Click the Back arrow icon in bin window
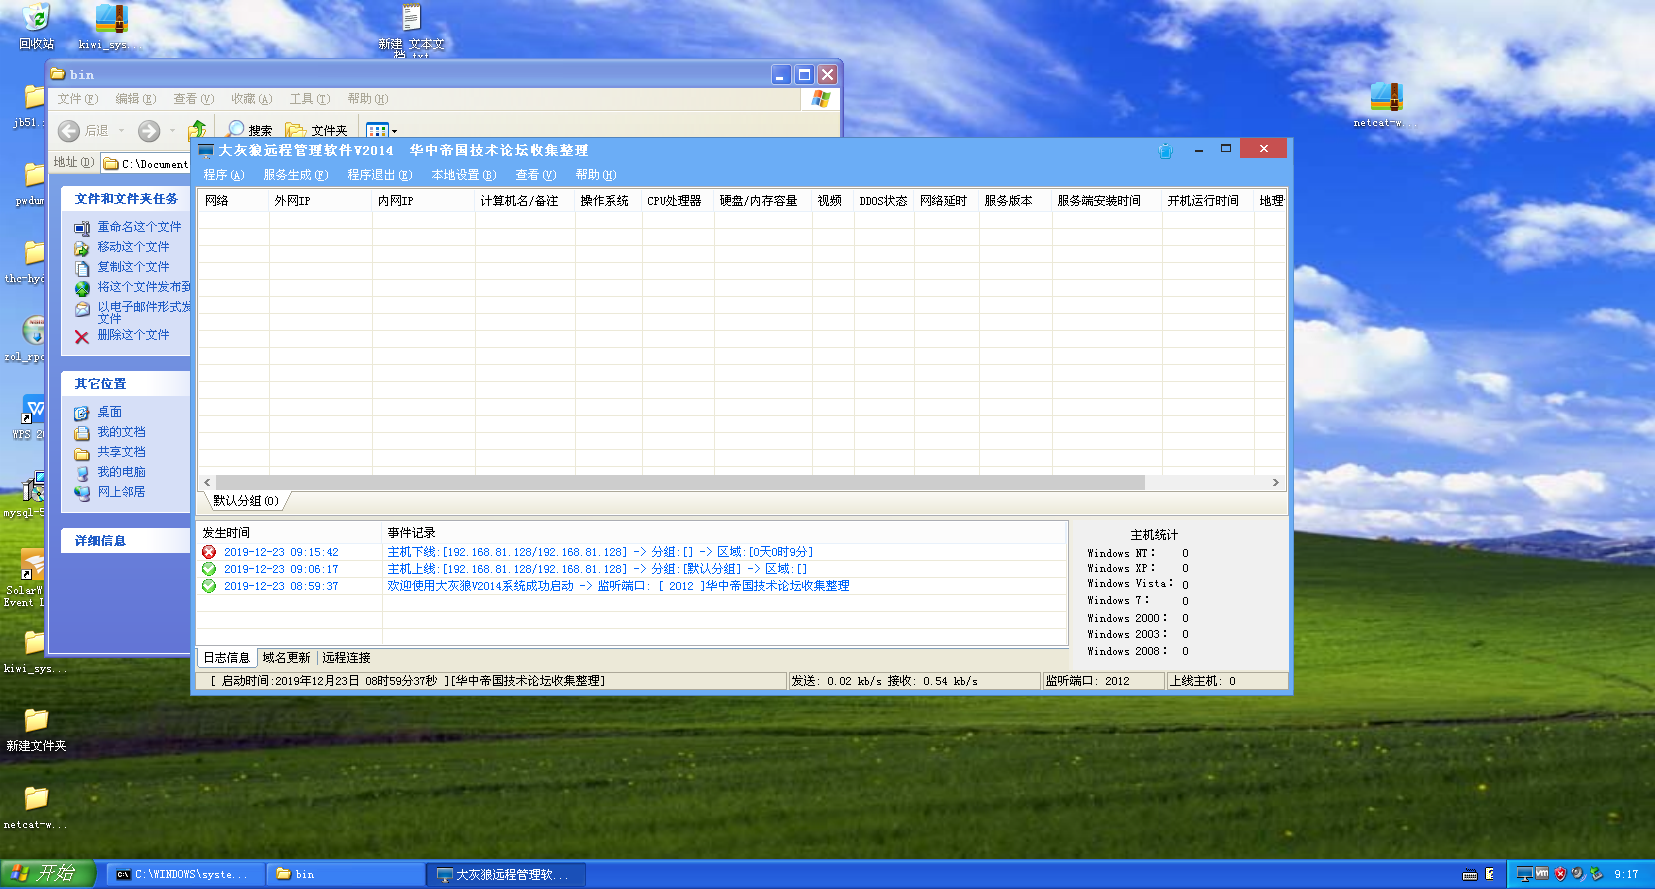 pyautogui.click(x=69, y=131)
